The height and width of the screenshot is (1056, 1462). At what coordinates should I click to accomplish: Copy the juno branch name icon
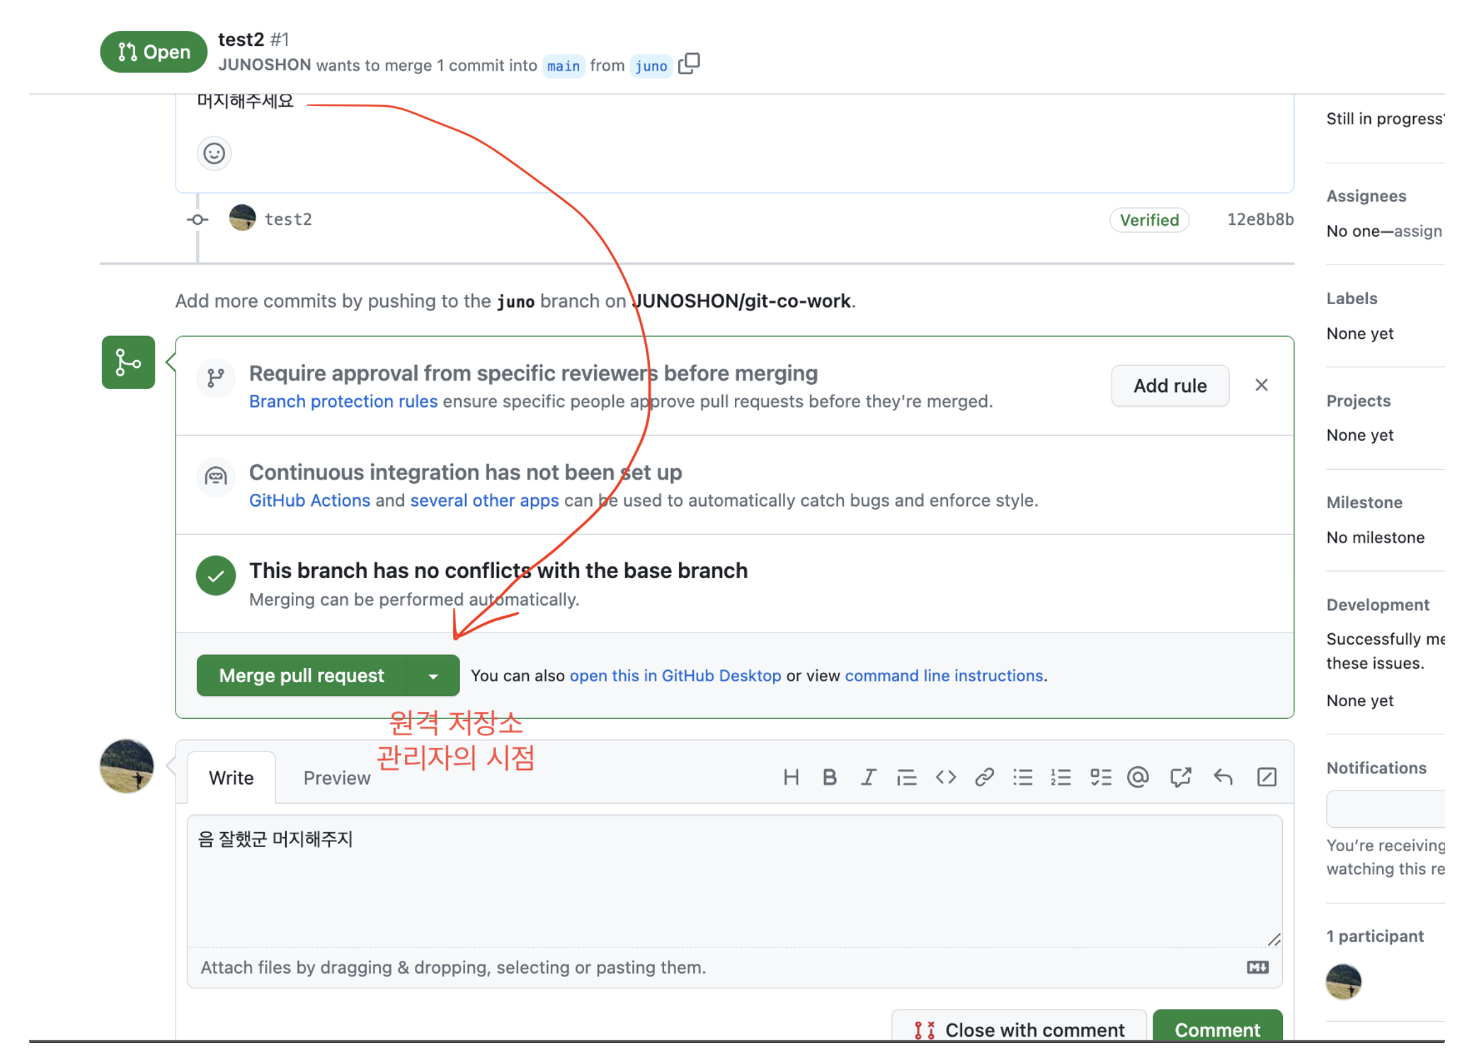689,64
